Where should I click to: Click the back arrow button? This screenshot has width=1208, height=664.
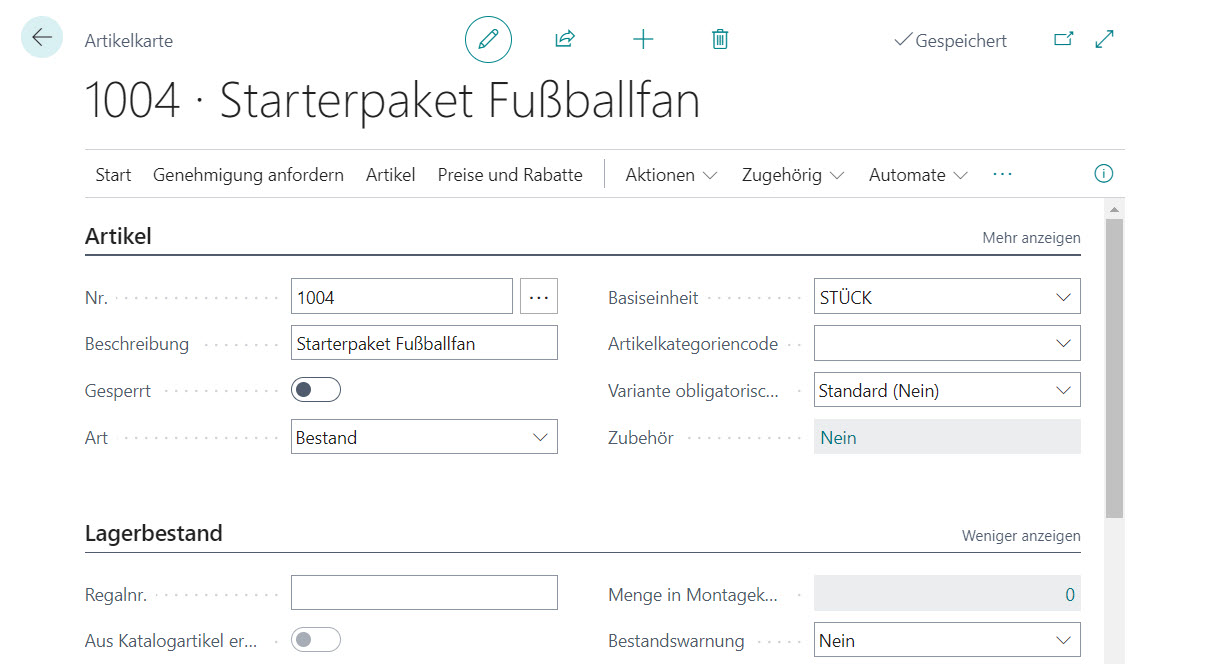click(42, 38)
